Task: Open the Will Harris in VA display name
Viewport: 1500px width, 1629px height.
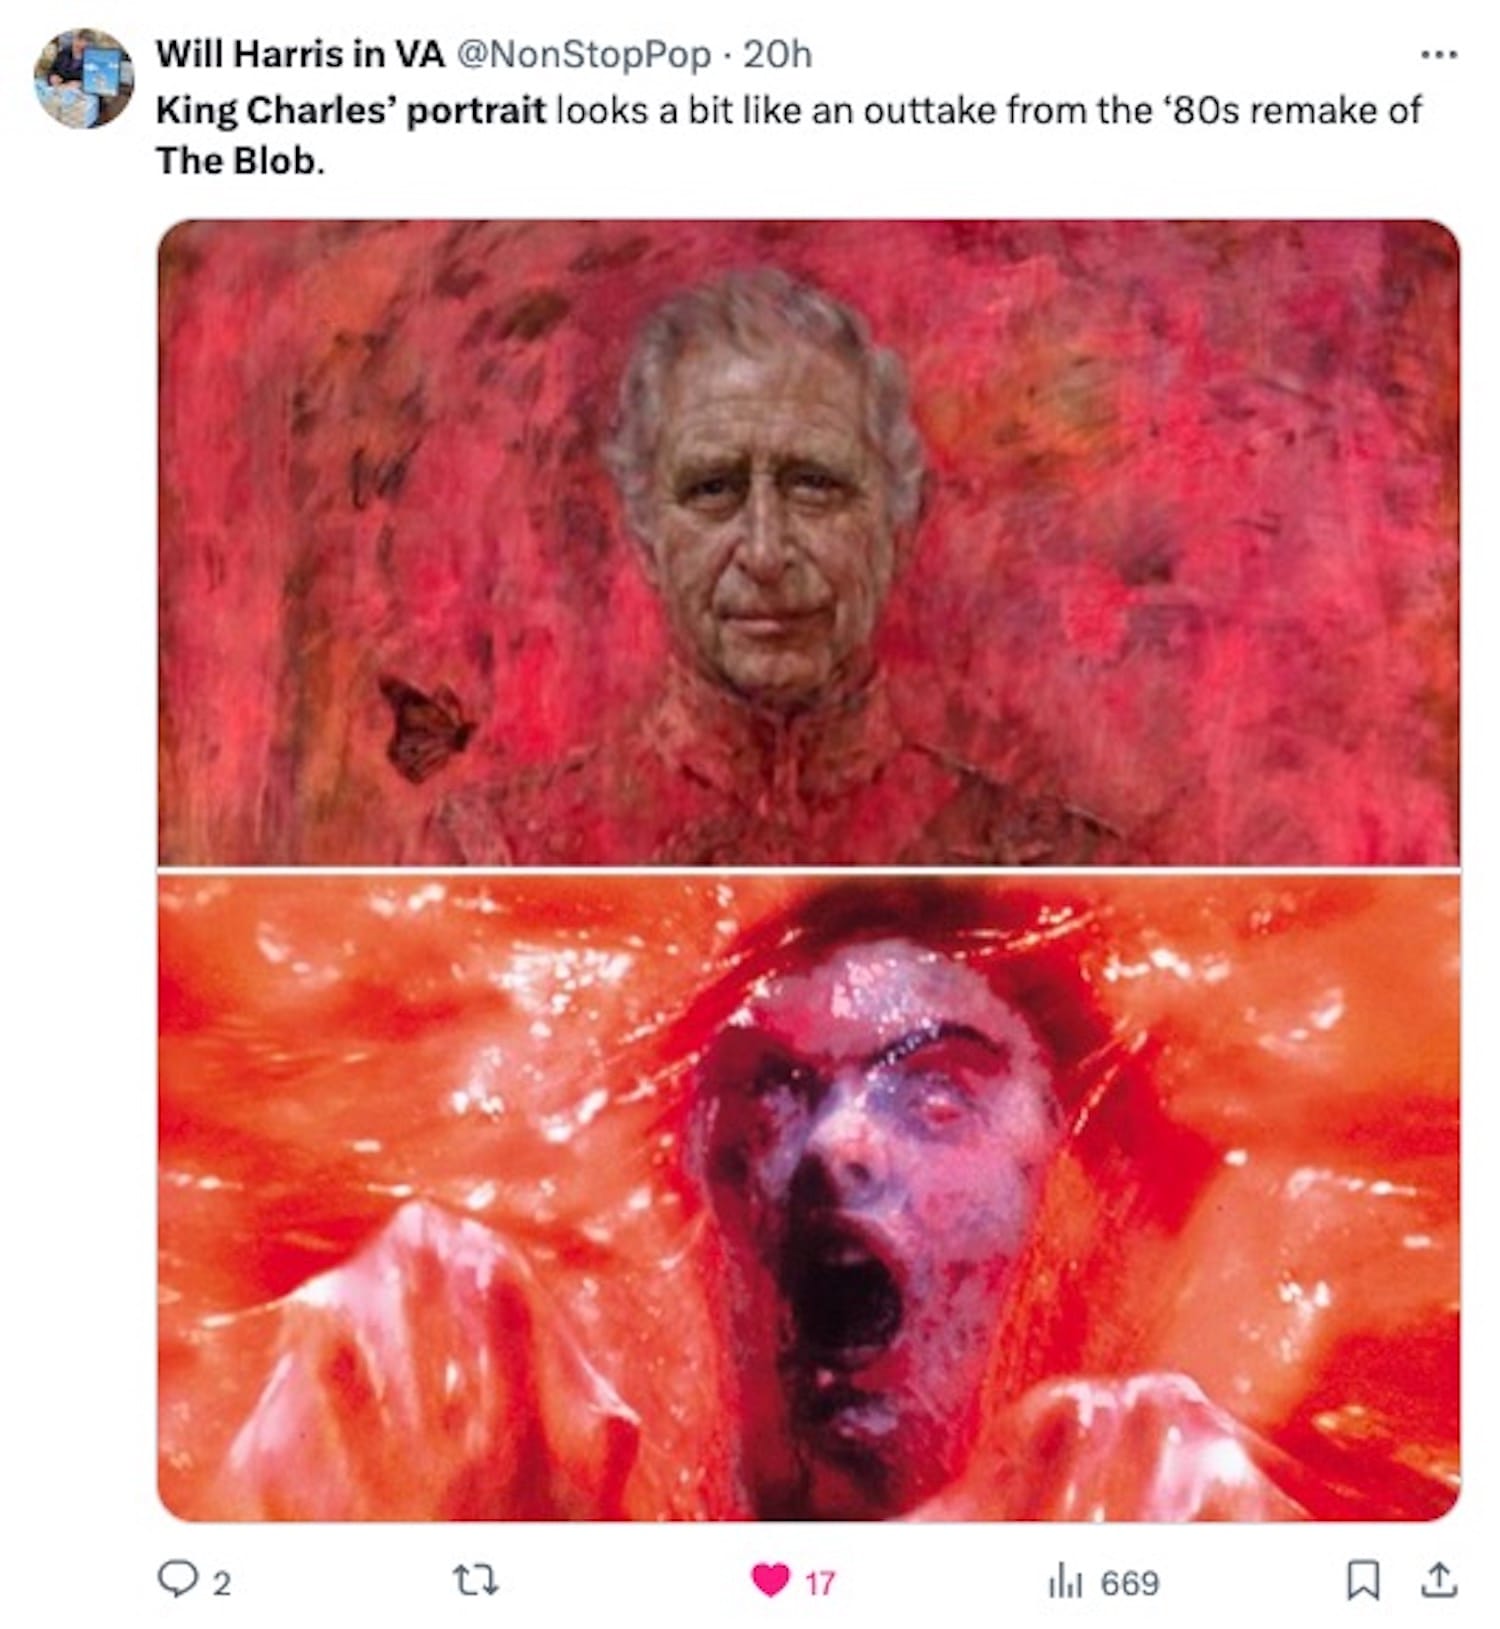Action: [x=300, y=54]
